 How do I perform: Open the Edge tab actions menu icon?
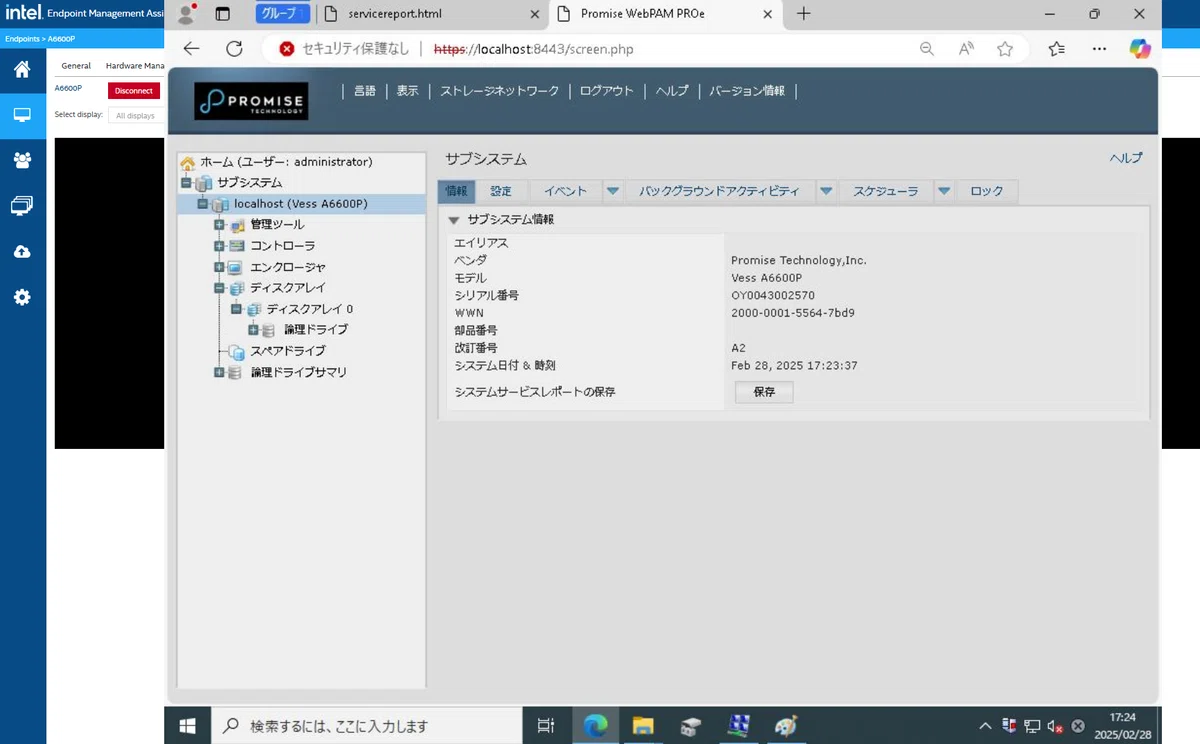click(223, 14)
